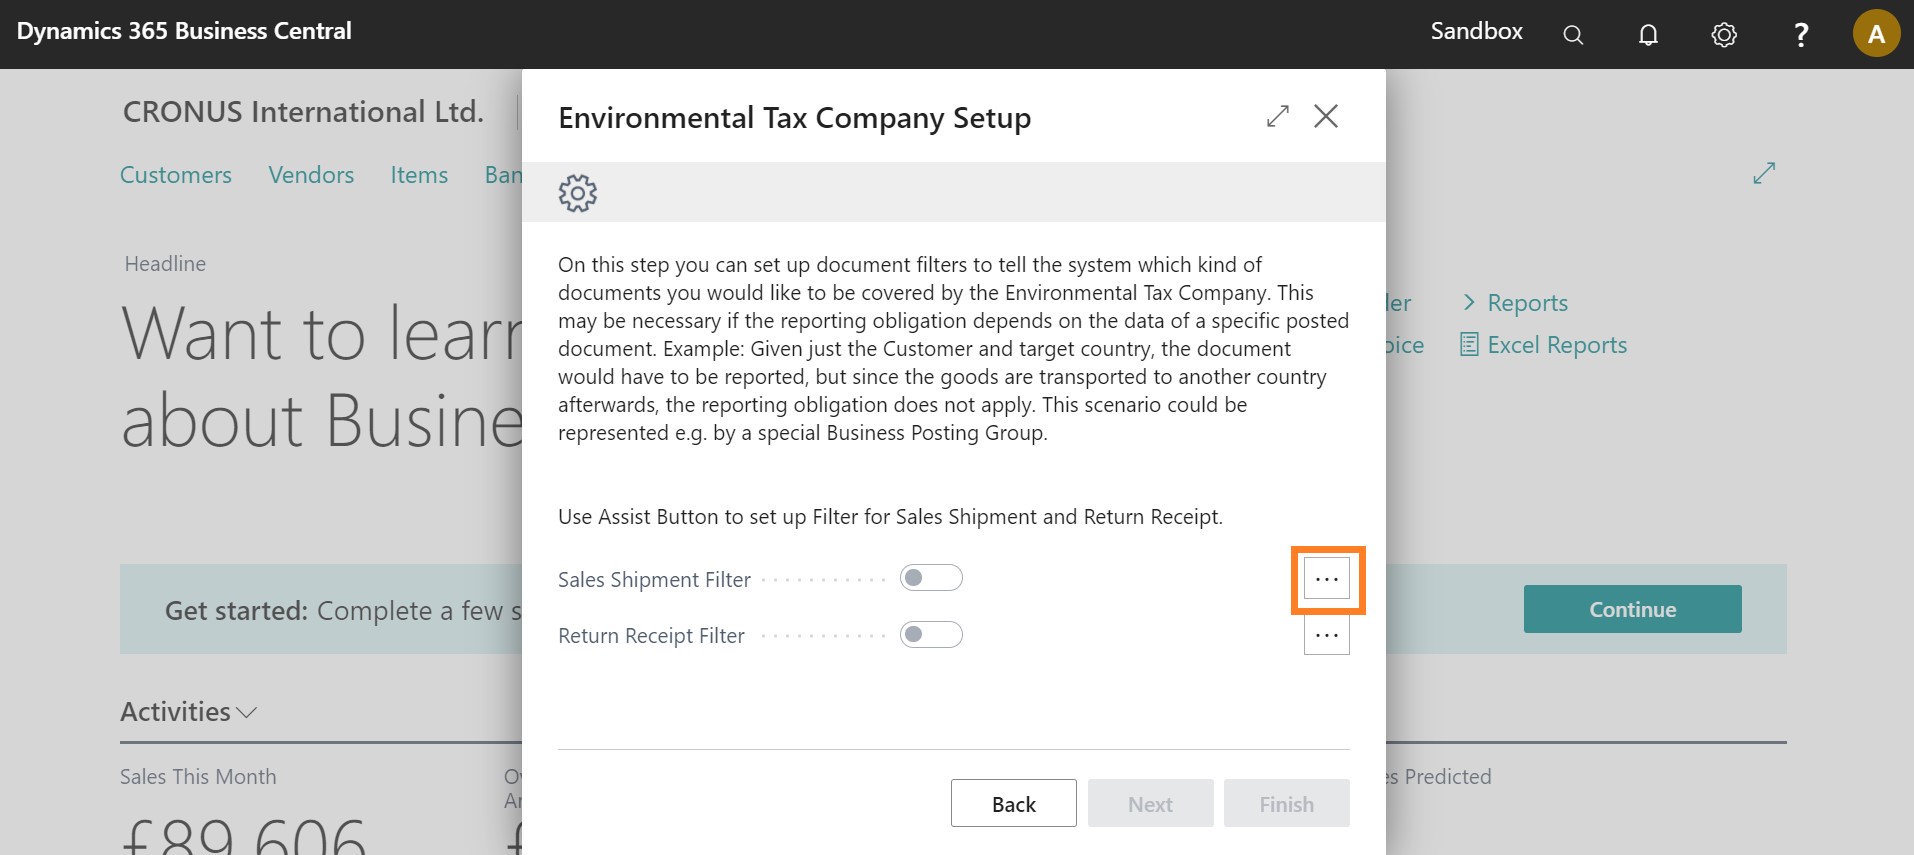
Task: Open the settings gear in top bar
Action: (1724, 35)
